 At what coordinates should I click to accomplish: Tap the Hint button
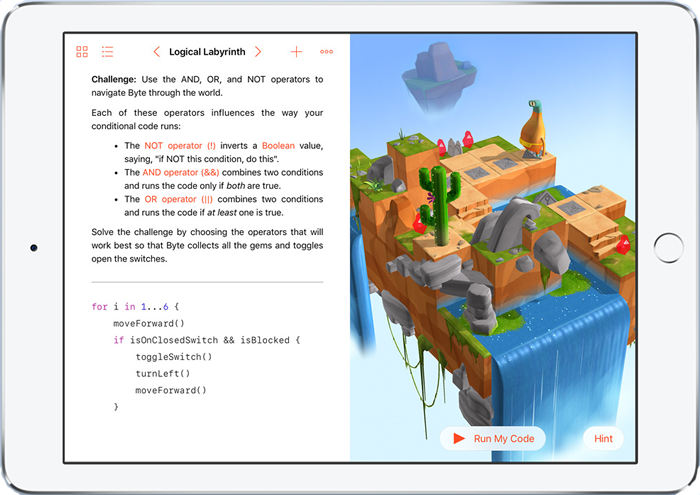pyautogui.click(x=603, y=438)
